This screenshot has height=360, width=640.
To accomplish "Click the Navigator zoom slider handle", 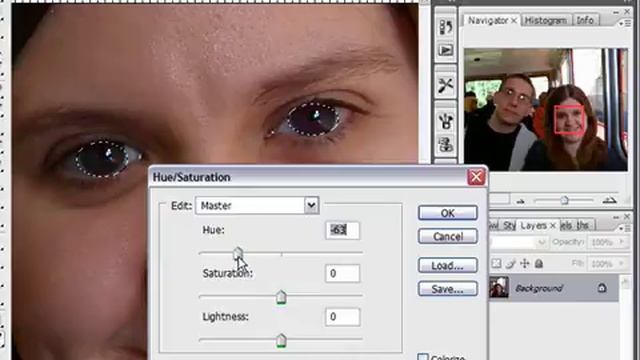I will pyautogui.click(x=564, y=200).
